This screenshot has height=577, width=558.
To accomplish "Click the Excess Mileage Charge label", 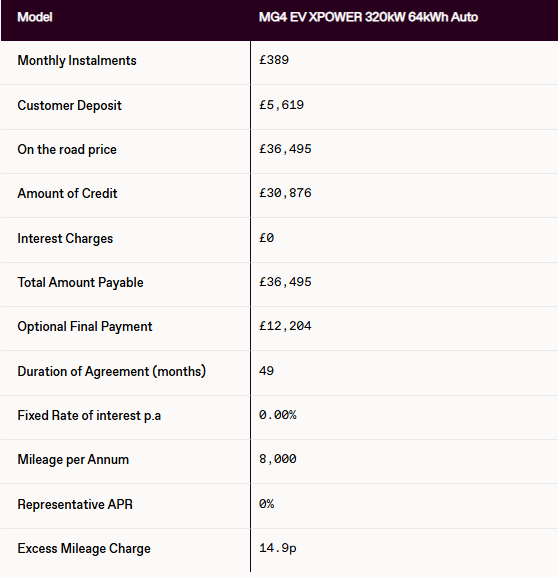I will coord(84,549).
